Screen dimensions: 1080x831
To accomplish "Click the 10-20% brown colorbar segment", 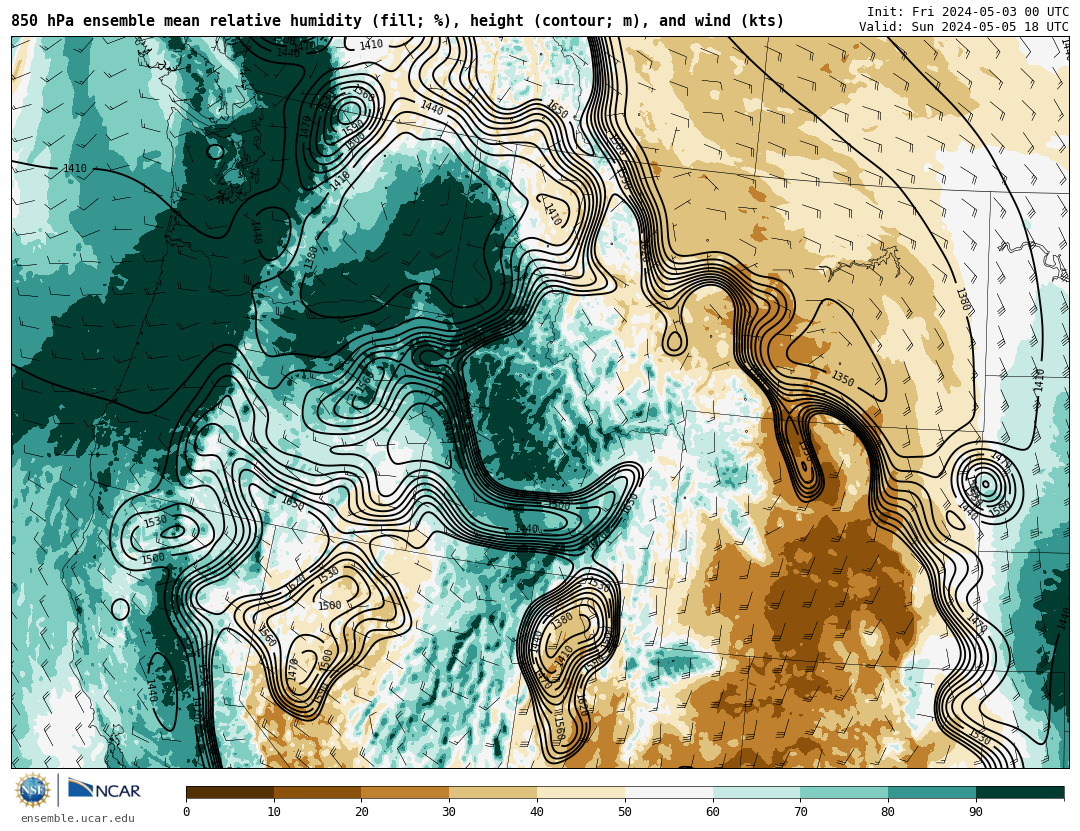I will click(x=318, y=792).
